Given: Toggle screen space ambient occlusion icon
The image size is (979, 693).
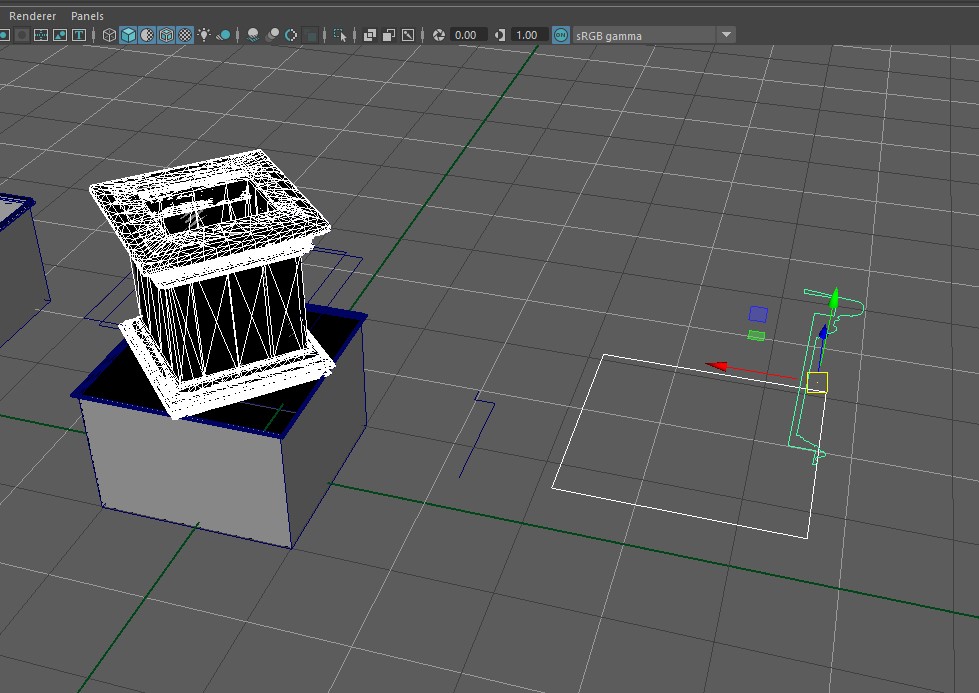Looking at the screenshot, I should pos(253,35).
